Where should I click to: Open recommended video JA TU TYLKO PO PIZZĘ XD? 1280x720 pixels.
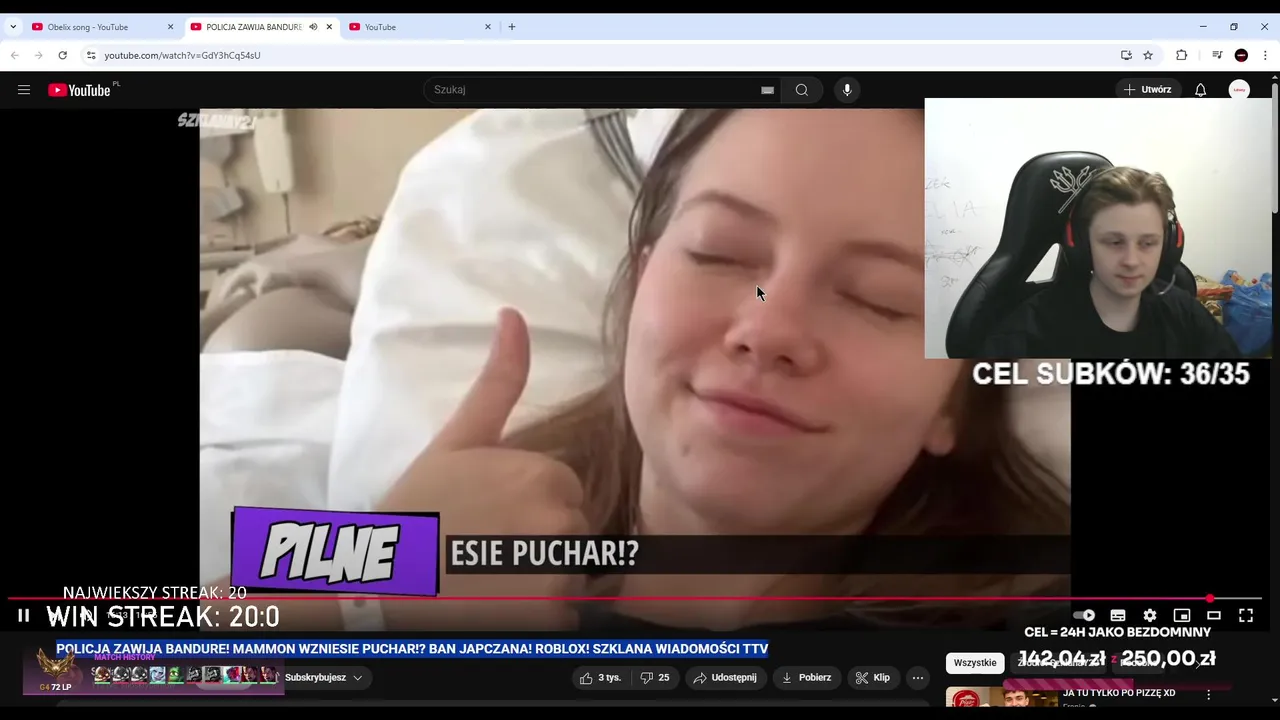point(1119,693)
